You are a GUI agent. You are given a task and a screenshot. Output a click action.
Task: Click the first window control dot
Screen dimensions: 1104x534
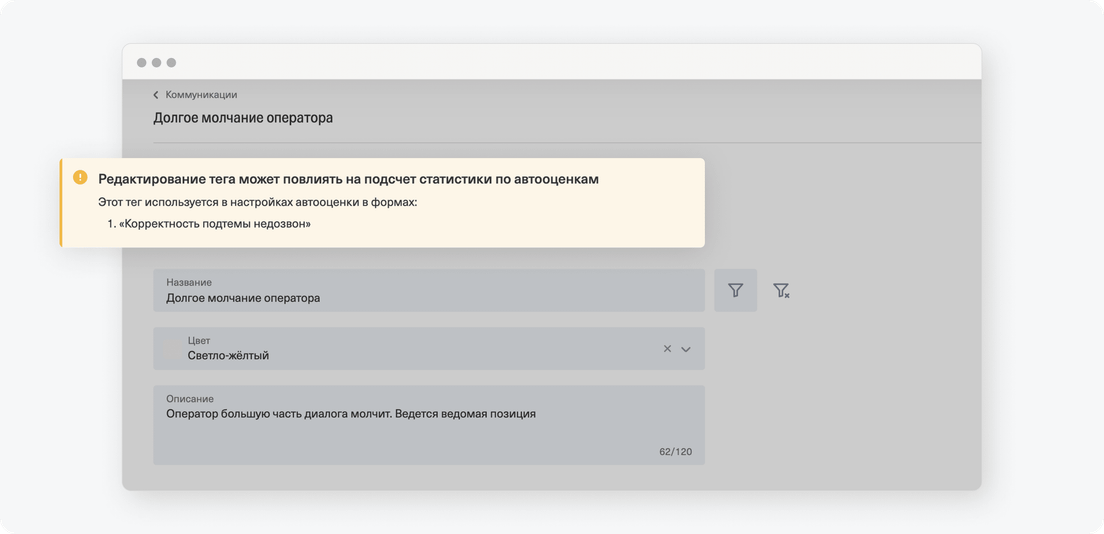(142, 63)
